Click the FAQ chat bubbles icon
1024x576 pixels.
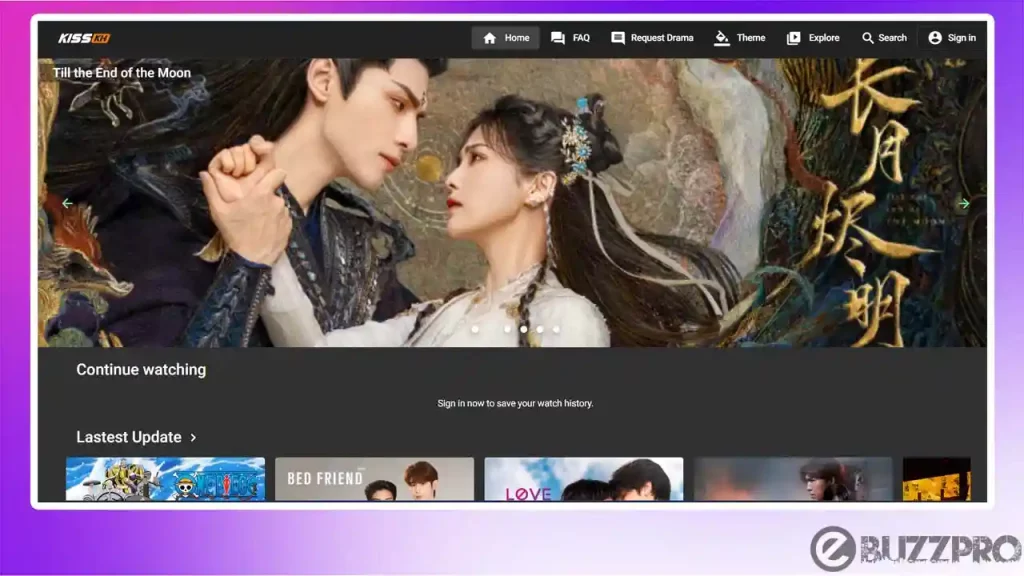tap(558, 38)
